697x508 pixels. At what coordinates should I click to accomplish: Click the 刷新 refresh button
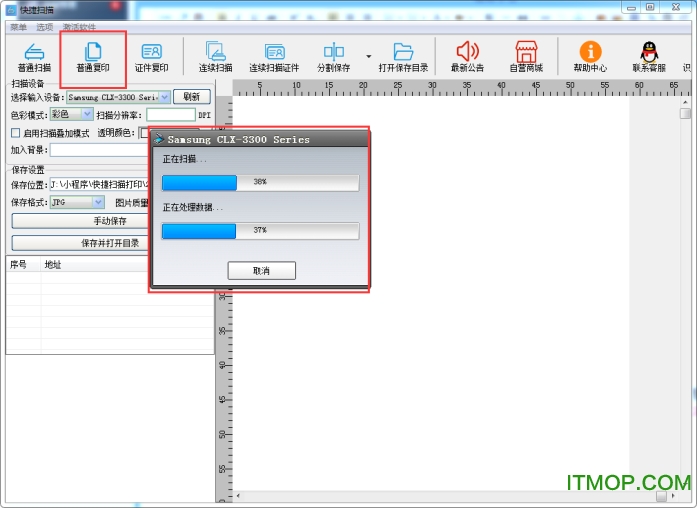(192, 97)
